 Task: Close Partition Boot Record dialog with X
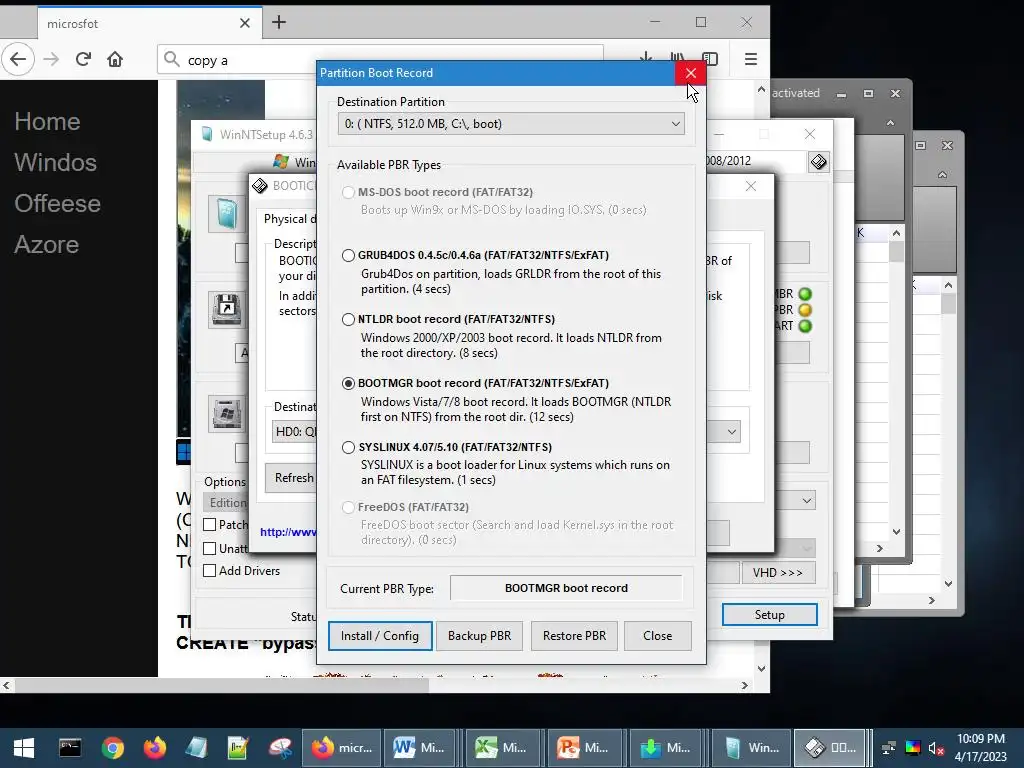pyautogui.click(x=690, y=73)
